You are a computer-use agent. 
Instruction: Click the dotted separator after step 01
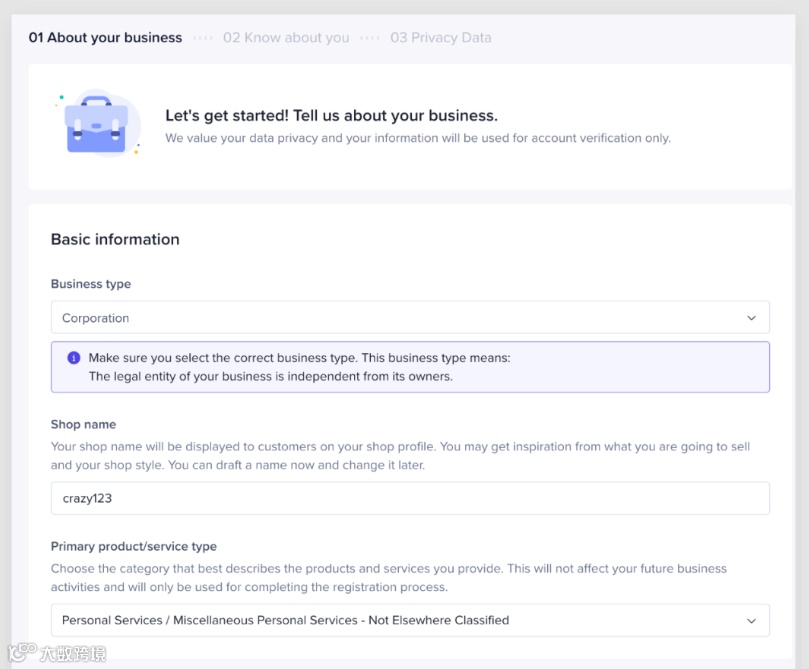point(203,38)
